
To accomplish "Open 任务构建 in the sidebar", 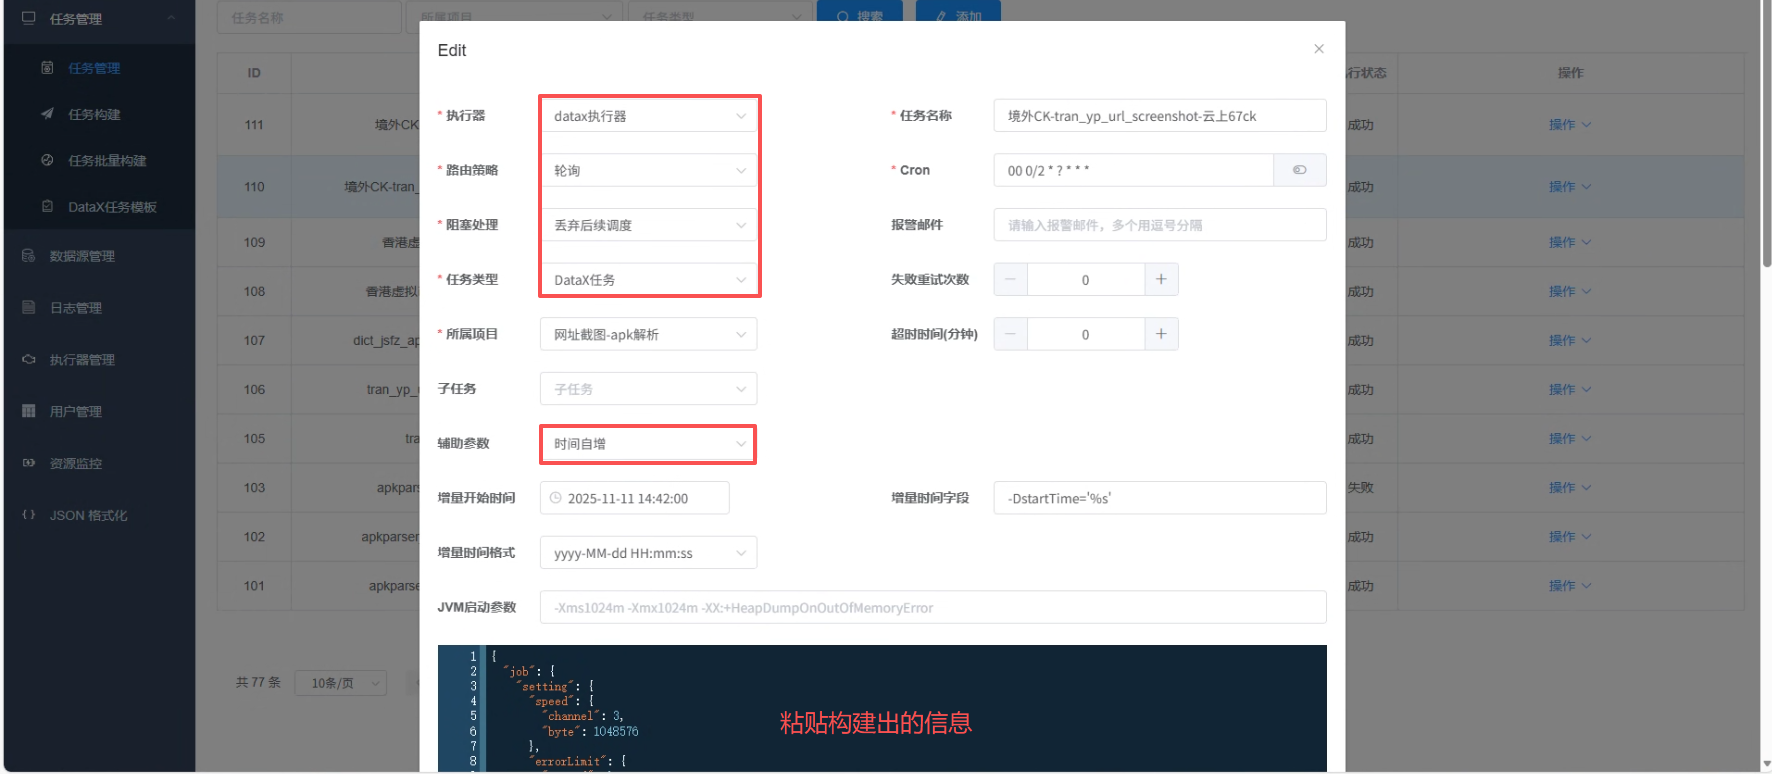I will [x=94, y=115].
